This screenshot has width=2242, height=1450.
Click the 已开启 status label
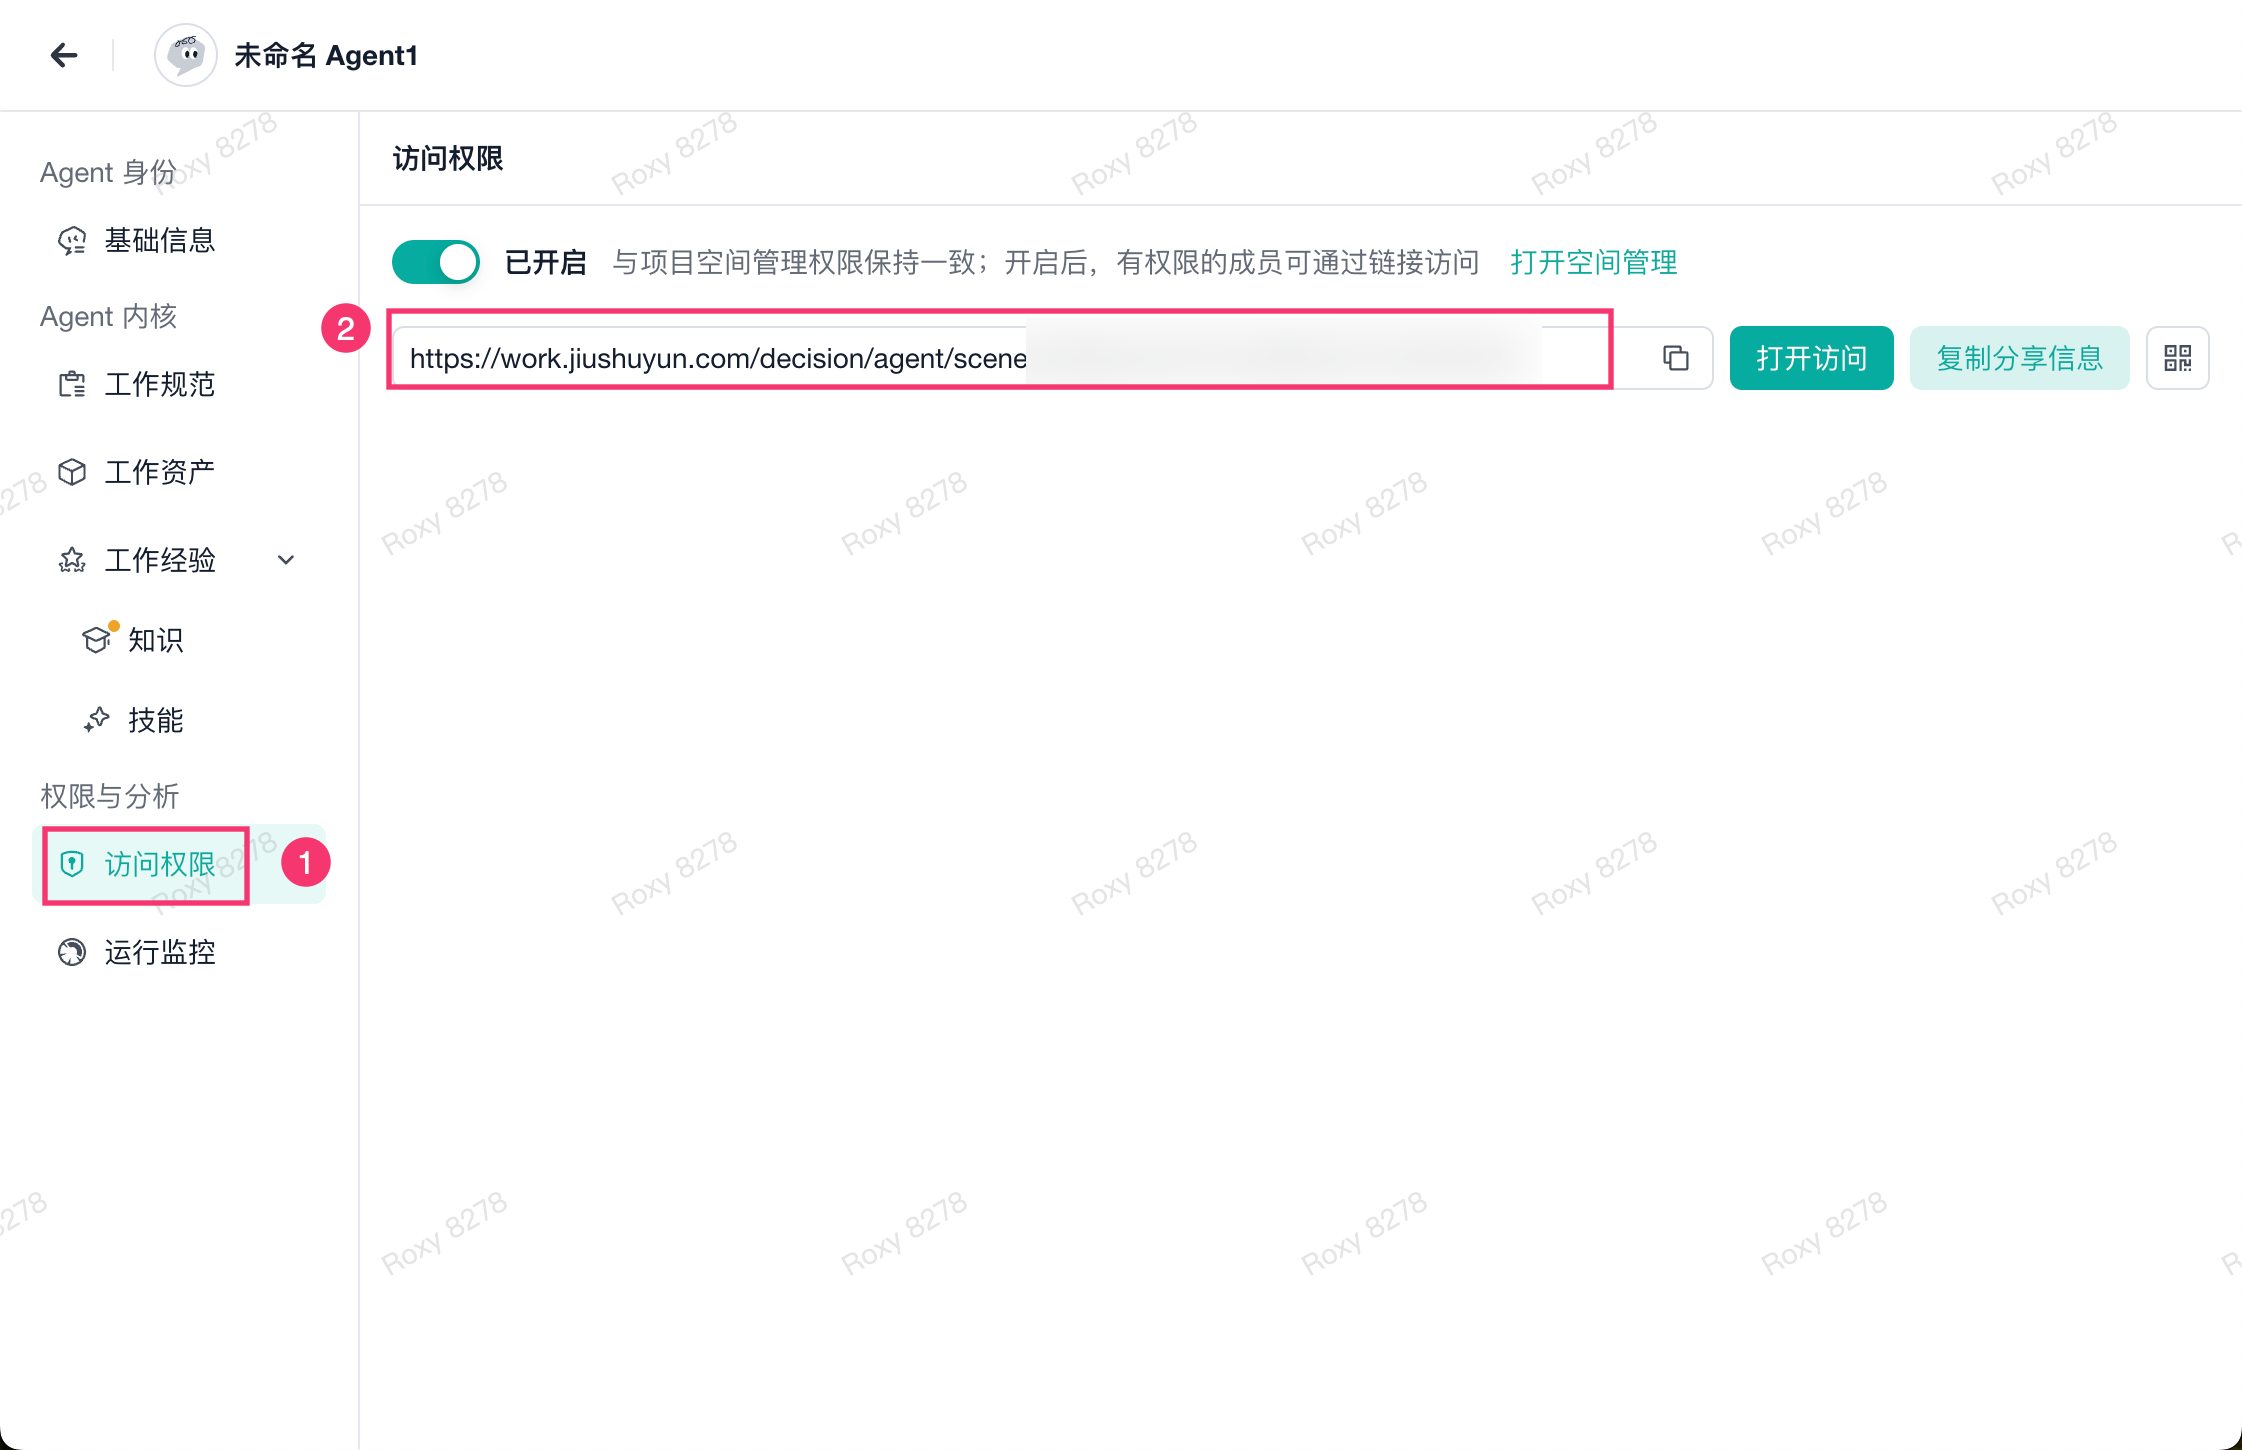click(x=545, y=262)
